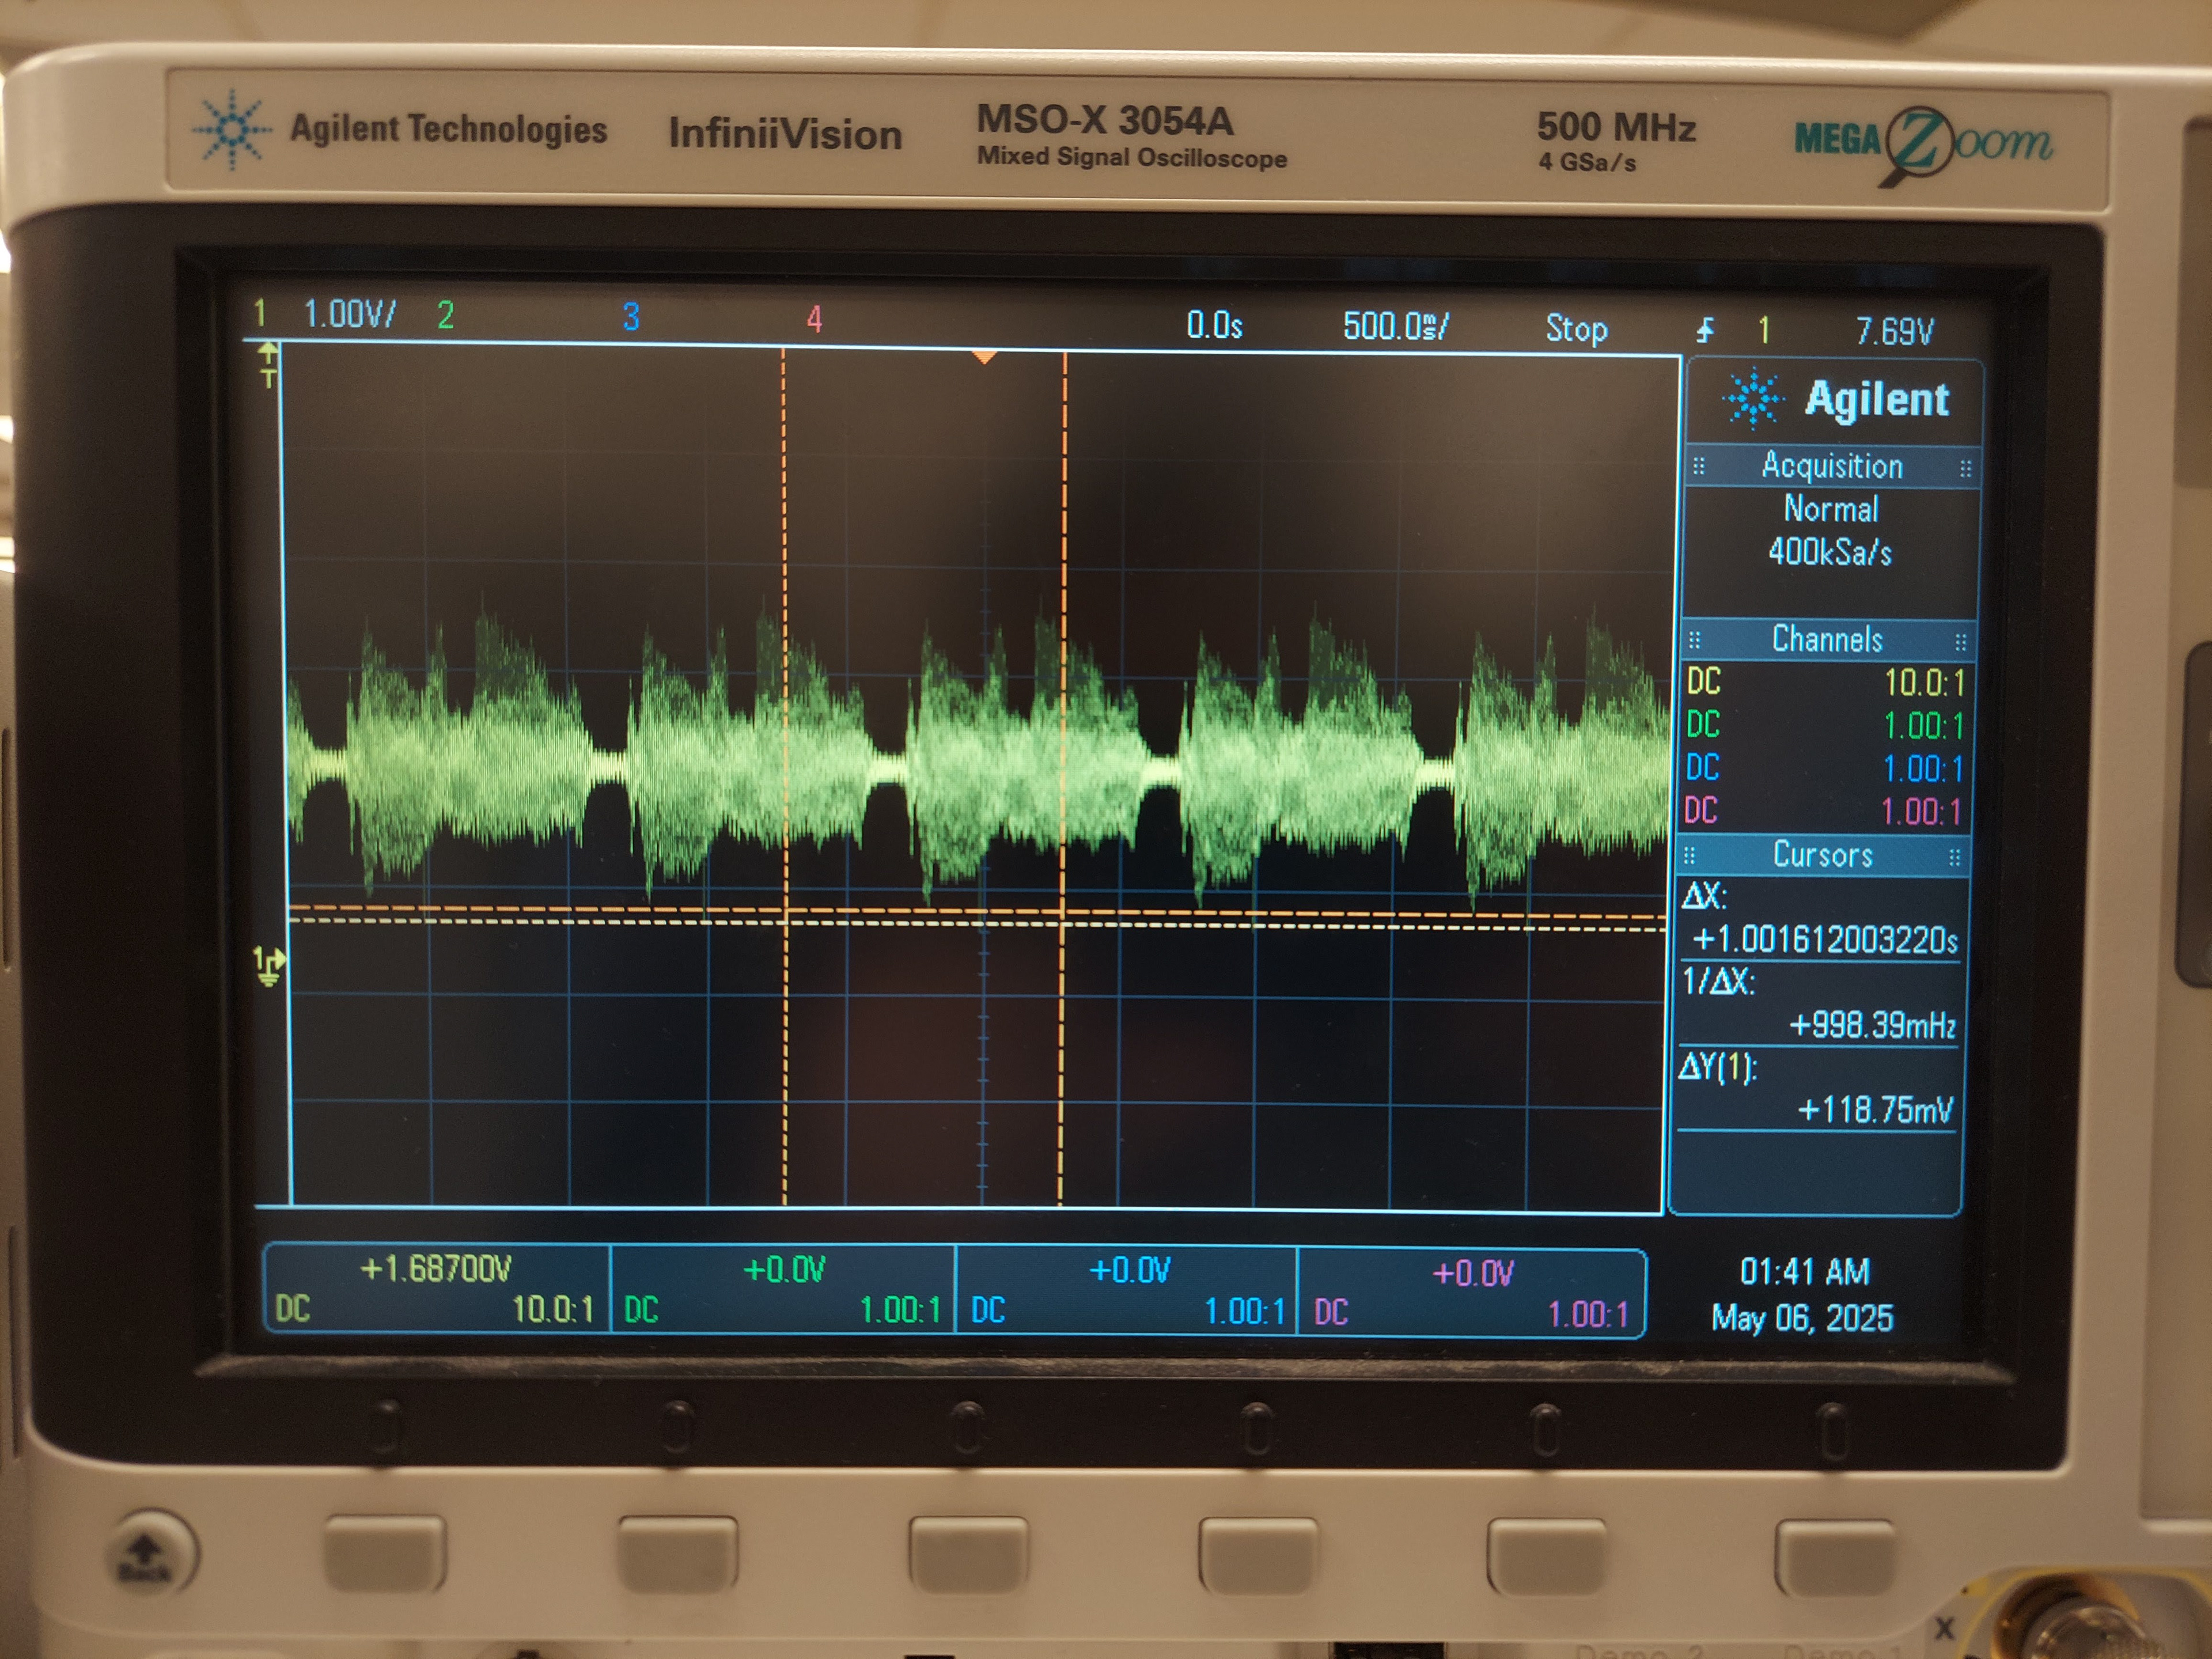Open channel 4 DC softkey menu
The height and width of the screenshot is (1659, 2212).
tap(1472, 1292)
